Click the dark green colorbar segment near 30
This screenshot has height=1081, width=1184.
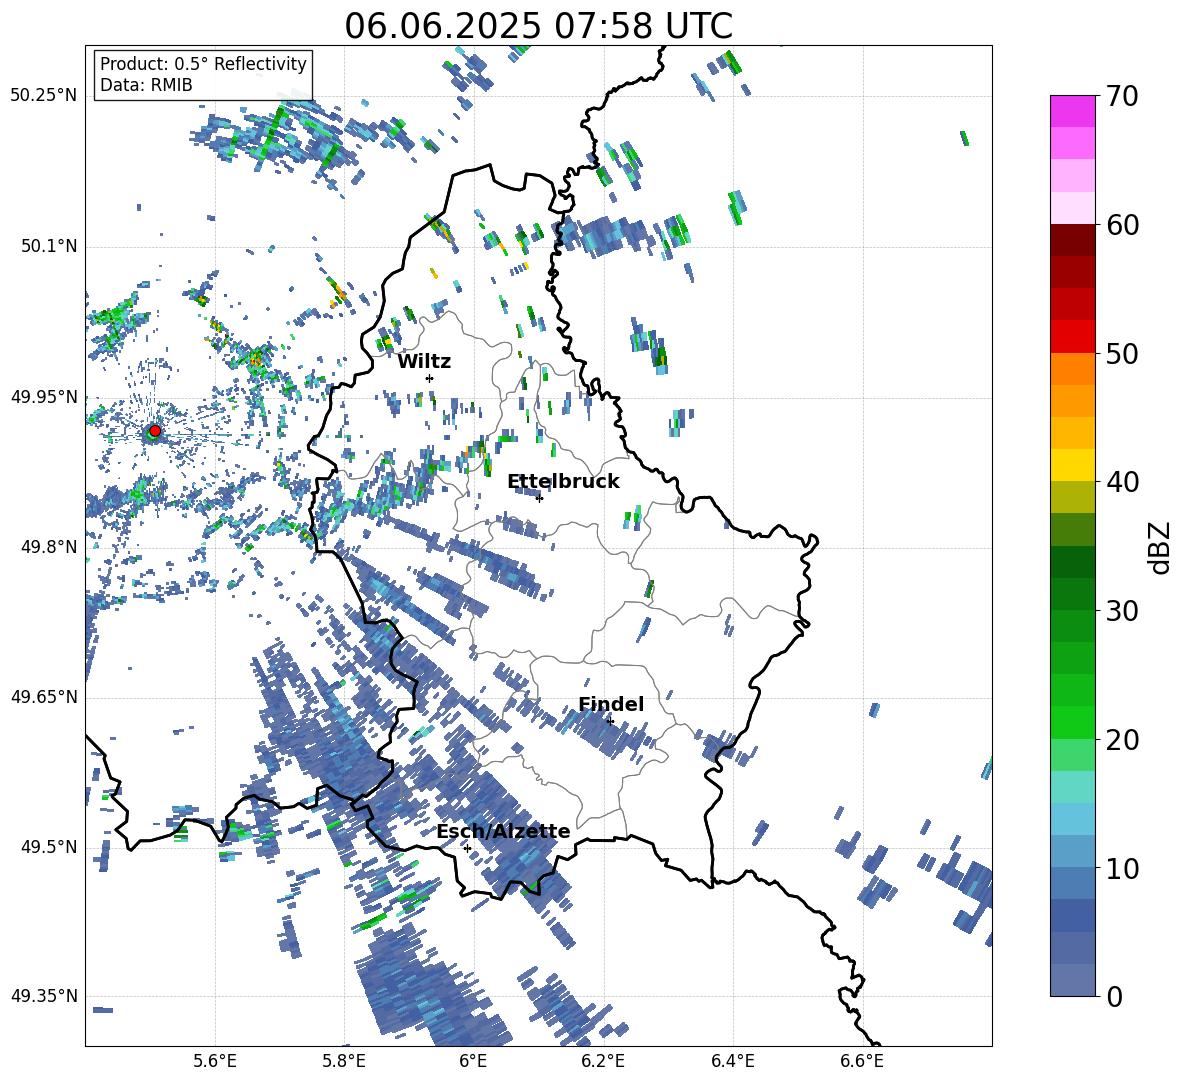click(1072, 594)
